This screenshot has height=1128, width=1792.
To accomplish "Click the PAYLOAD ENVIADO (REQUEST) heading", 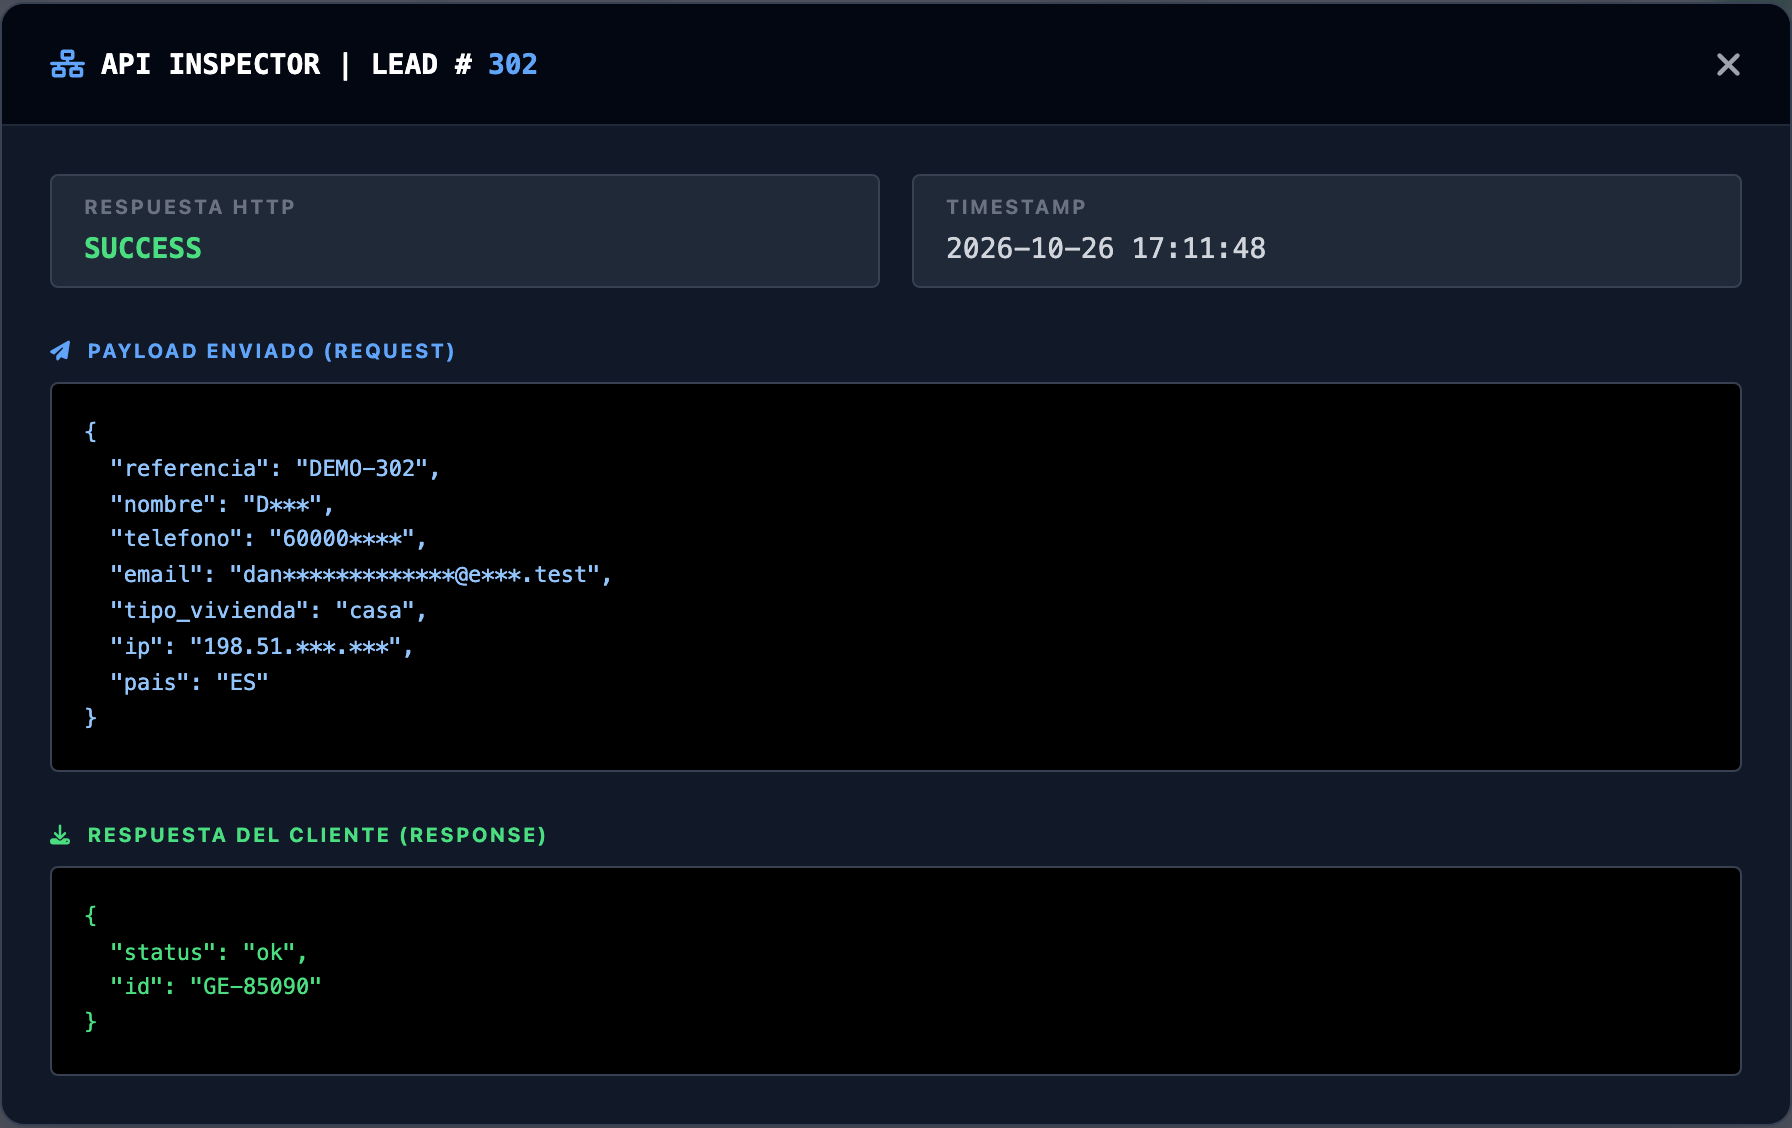I will pos(271,351).
